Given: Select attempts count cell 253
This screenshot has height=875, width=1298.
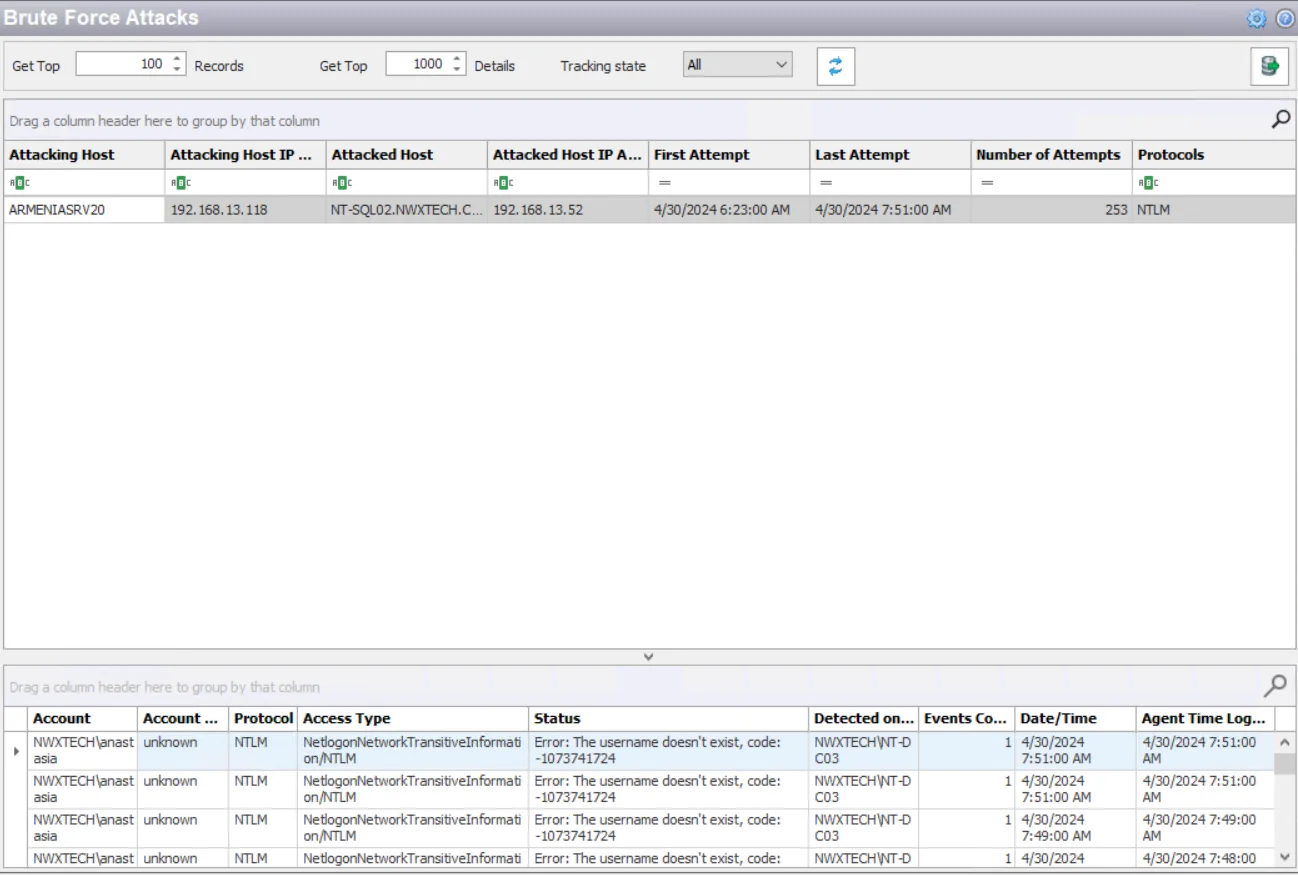Looking at the screenshot, I should 1051,210.
